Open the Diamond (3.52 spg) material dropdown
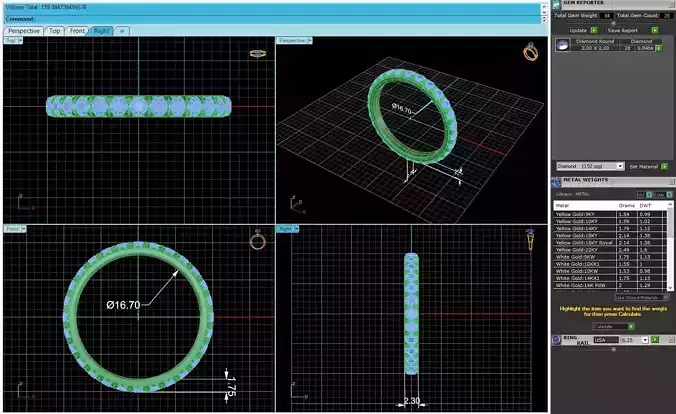This screenshot has width=676, height=414. pos(620,166)
